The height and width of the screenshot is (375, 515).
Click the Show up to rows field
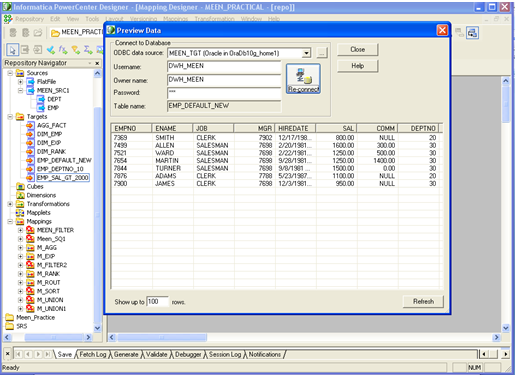point(157,302)
